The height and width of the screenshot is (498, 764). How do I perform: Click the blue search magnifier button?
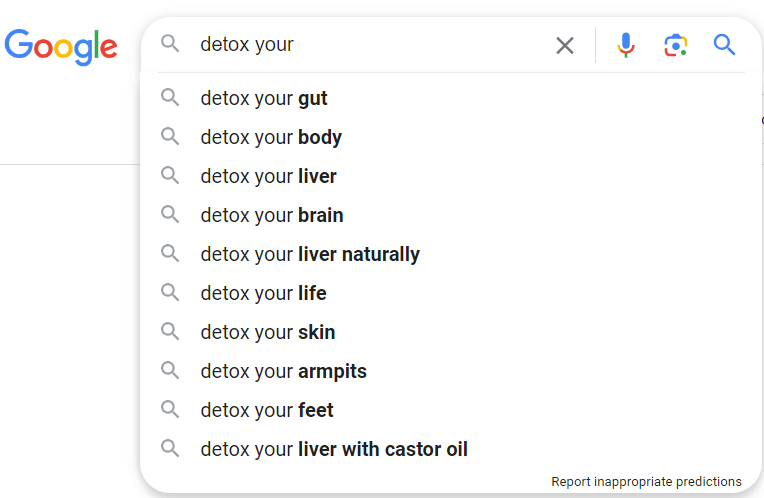click(x=724, y=45)
